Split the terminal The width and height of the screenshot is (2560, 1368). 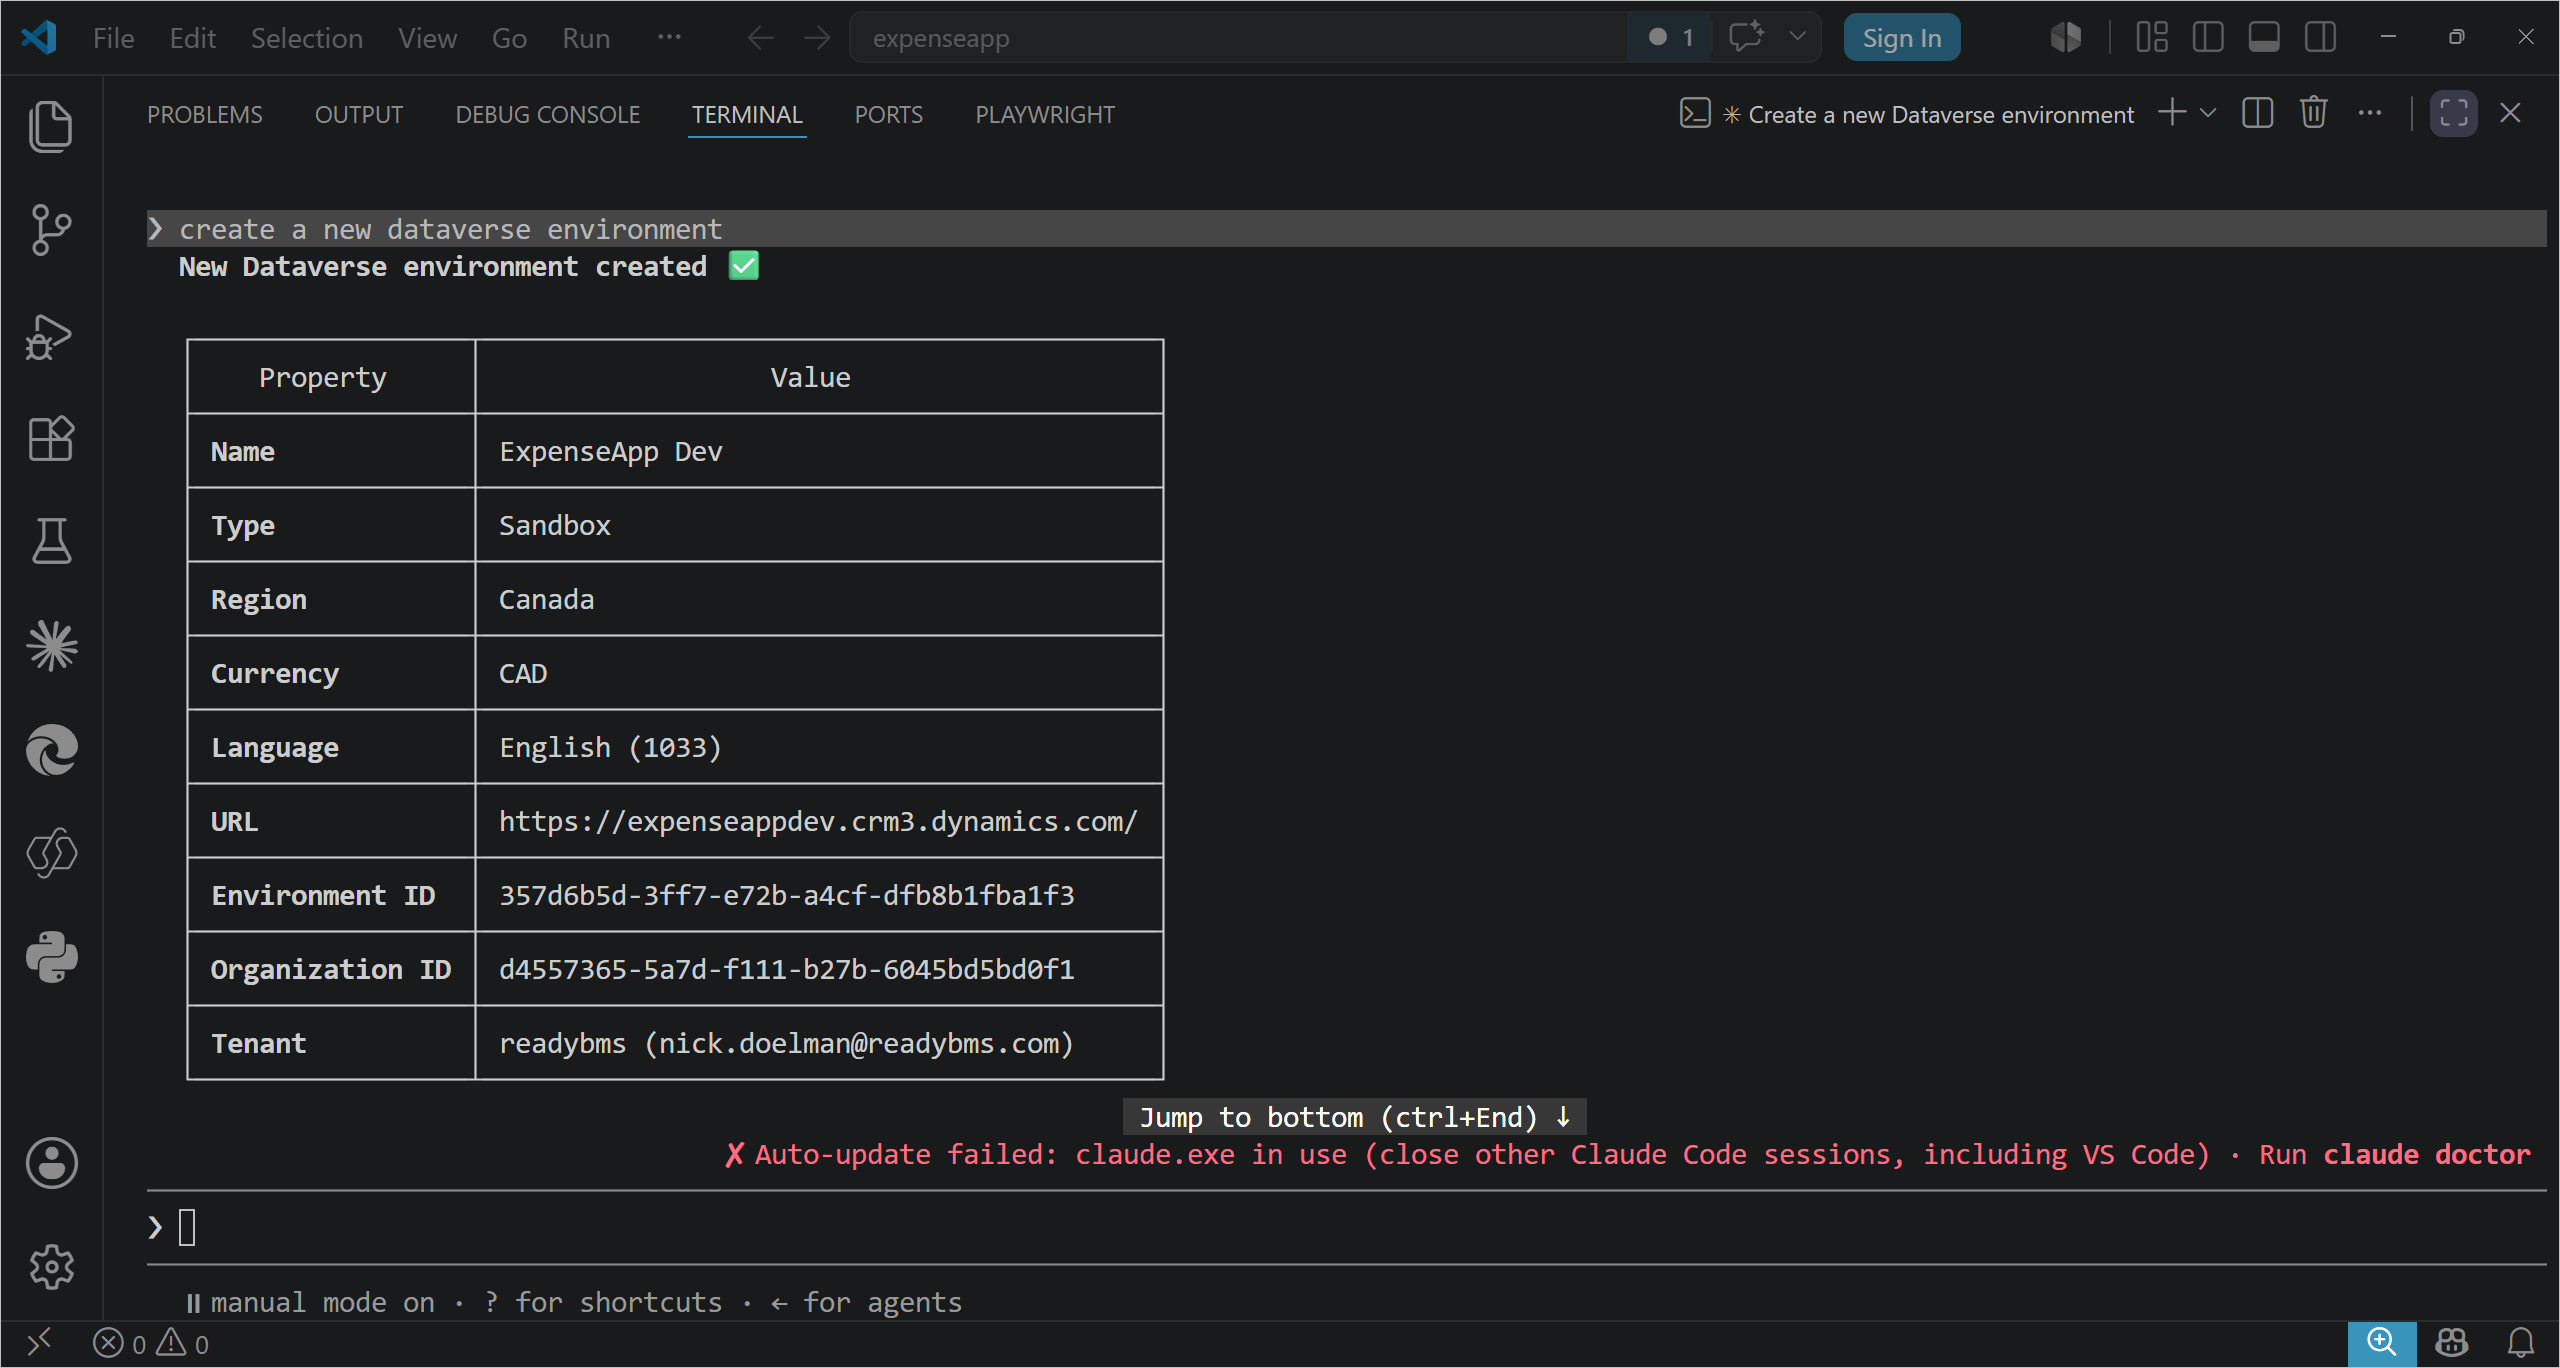[x=2258, y=113]
